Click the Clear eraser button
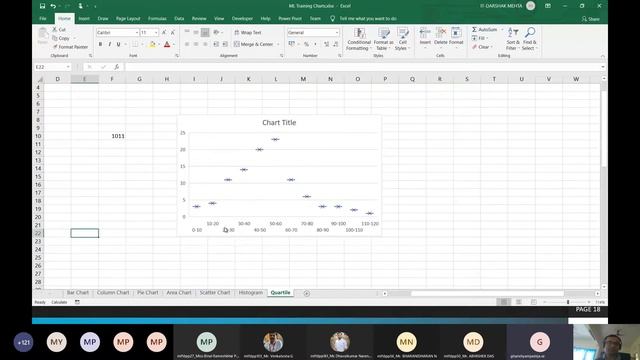The image size is (640, 360). pyautogui.click(x=481, y=47)
